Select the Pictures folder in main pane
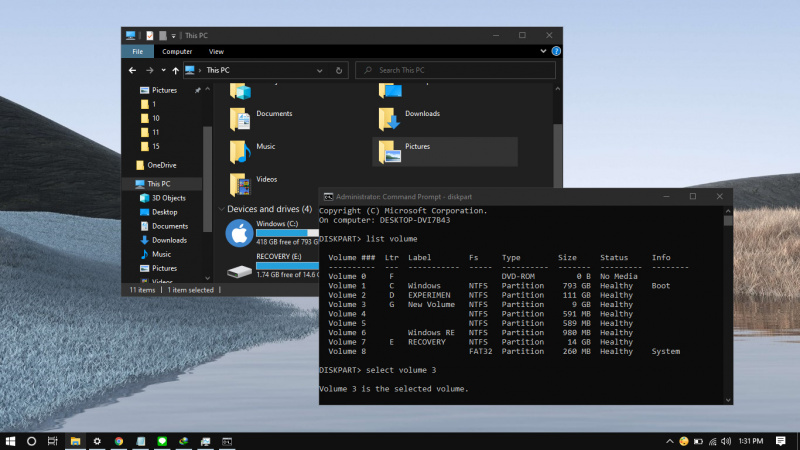The height and width of the screenshot is (450, 800). tap(445, 152)
